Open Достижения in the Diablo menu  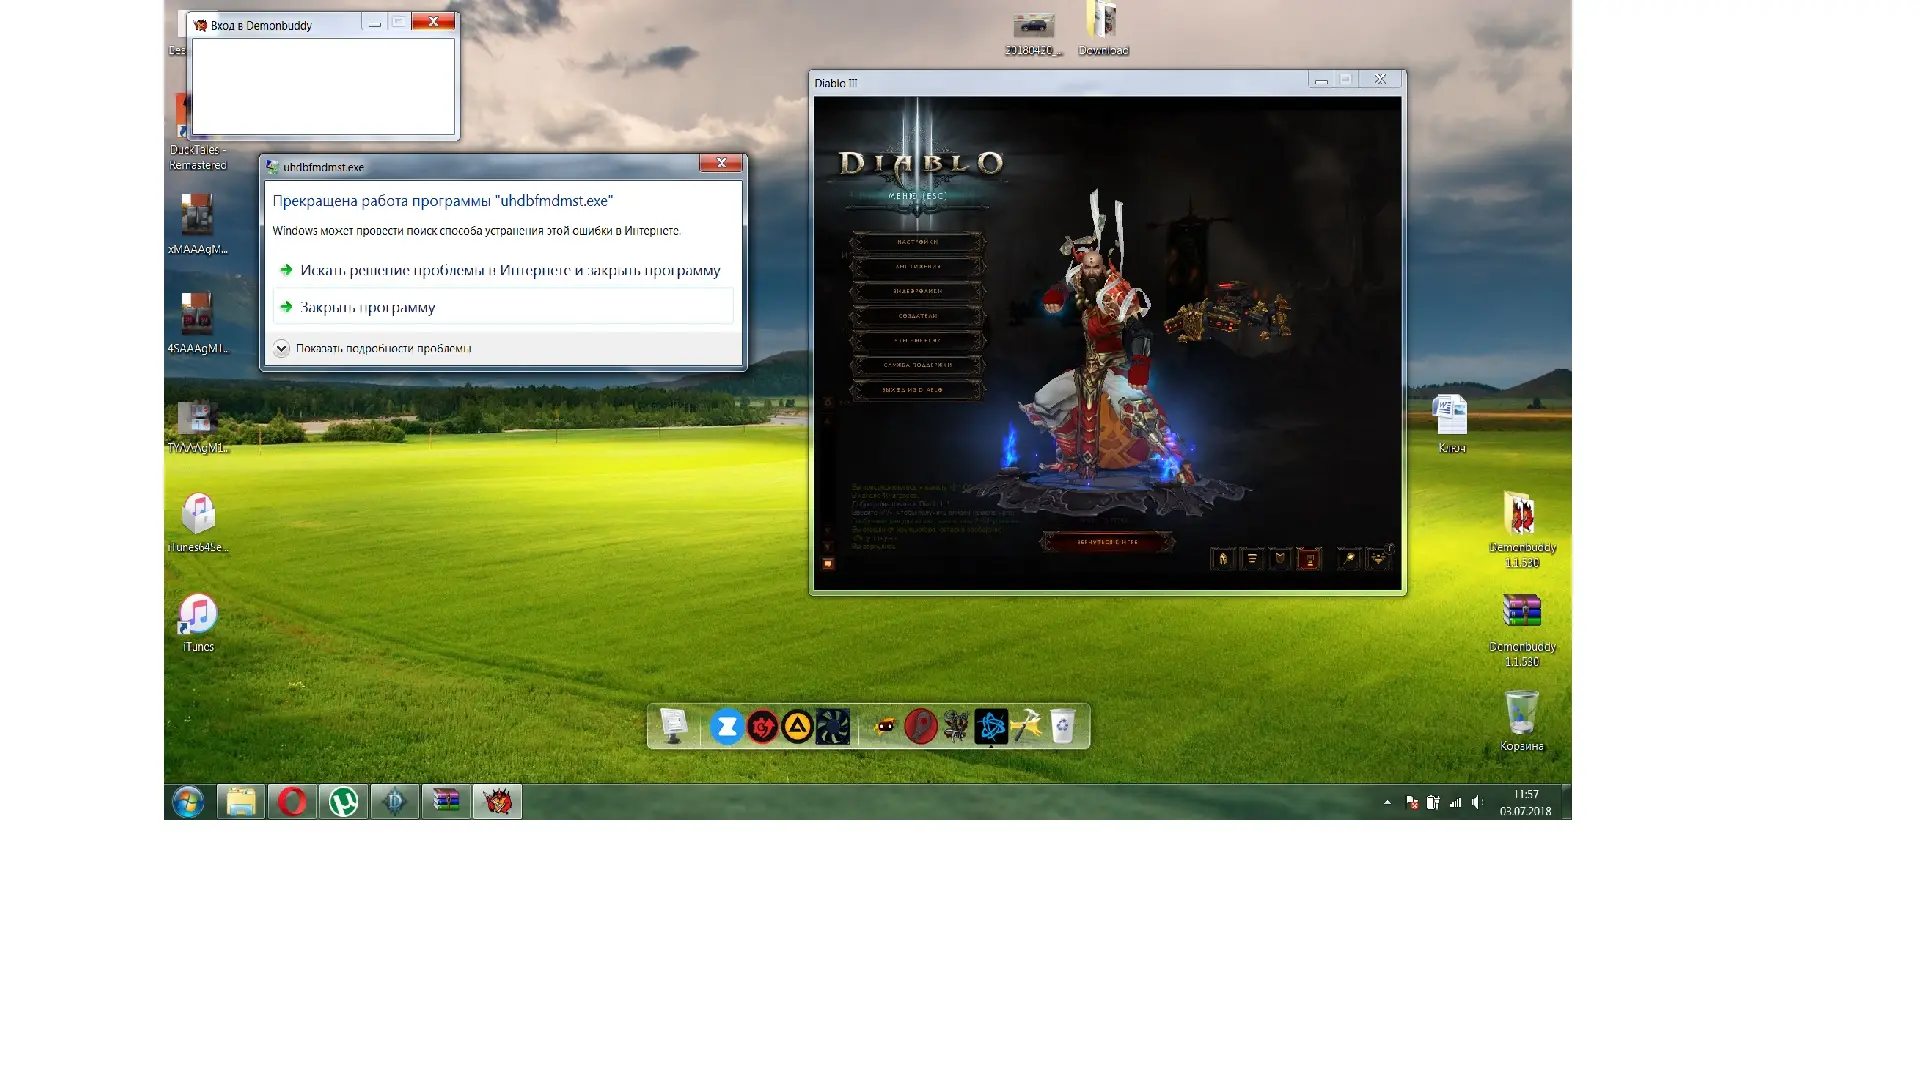pyautogui.click(x=917, y=267)
